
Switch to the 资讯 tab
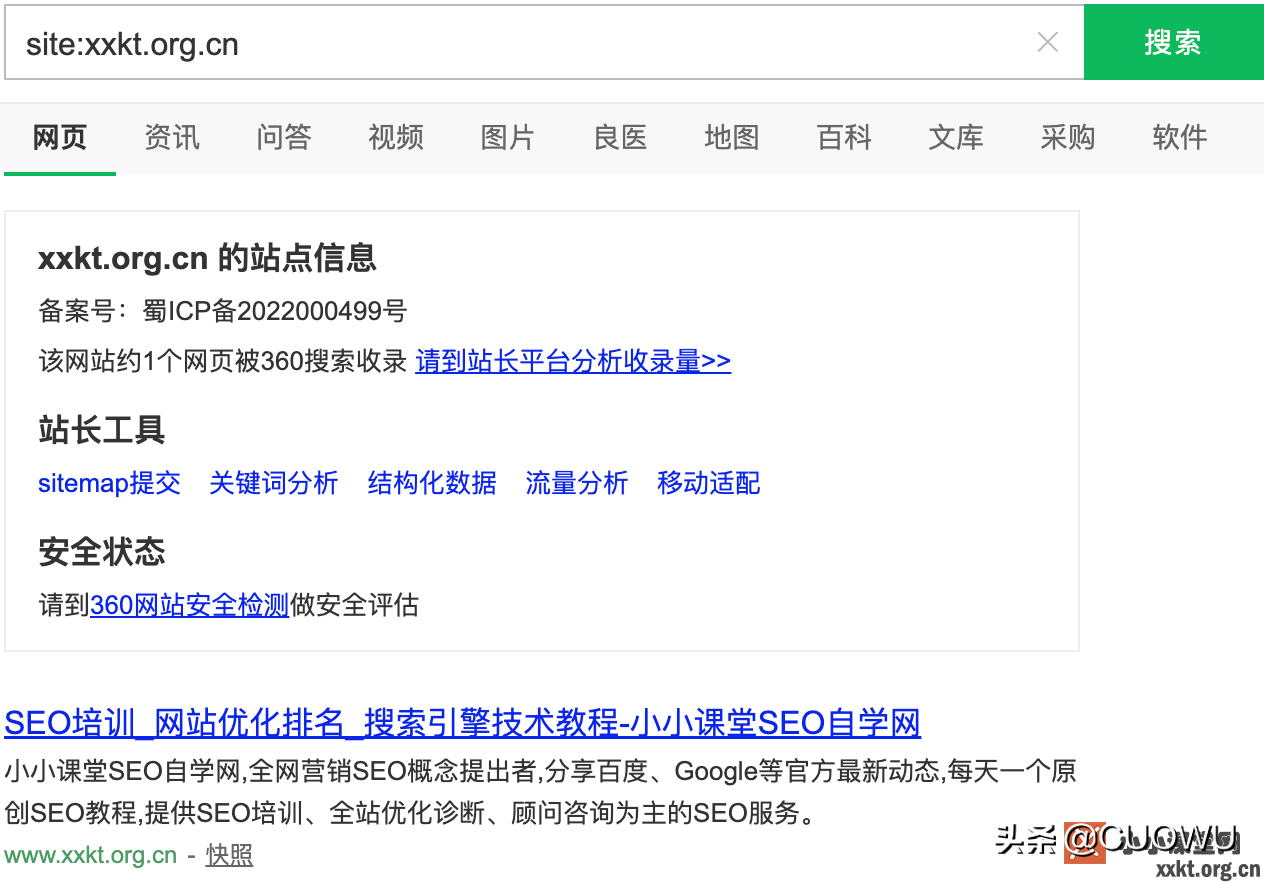pyautogui.click(x=172, y=137)
